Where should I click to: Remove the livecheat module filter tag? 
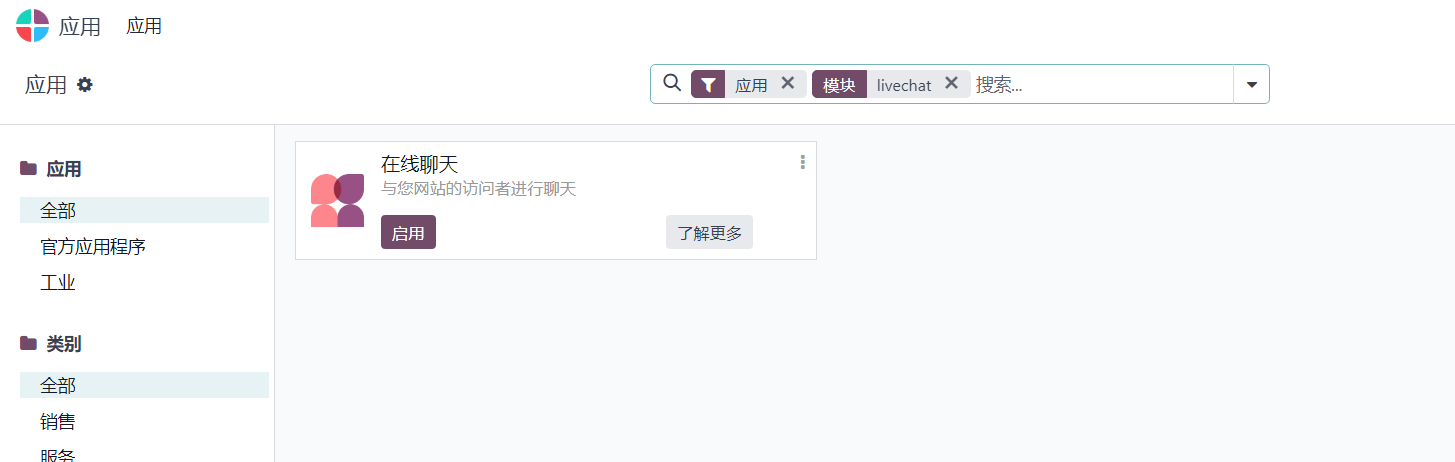coord(951,84)
